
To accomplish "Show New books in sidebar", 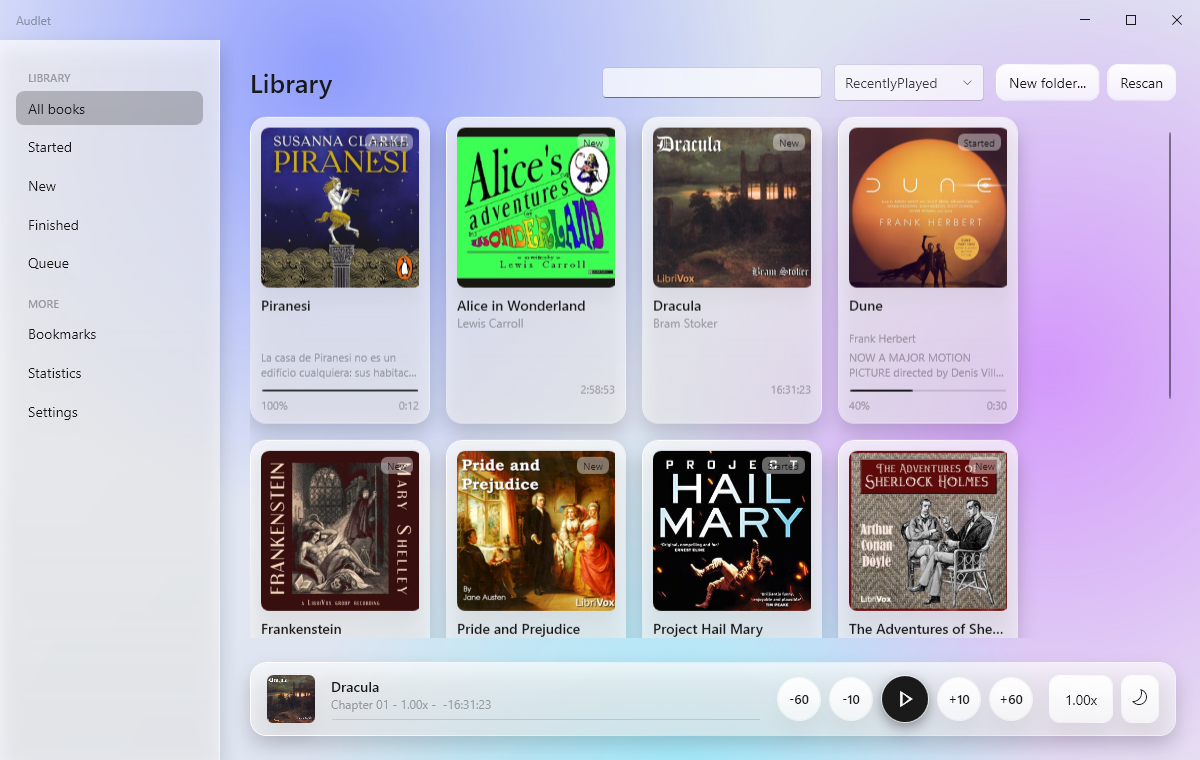I will coord(109,186).
